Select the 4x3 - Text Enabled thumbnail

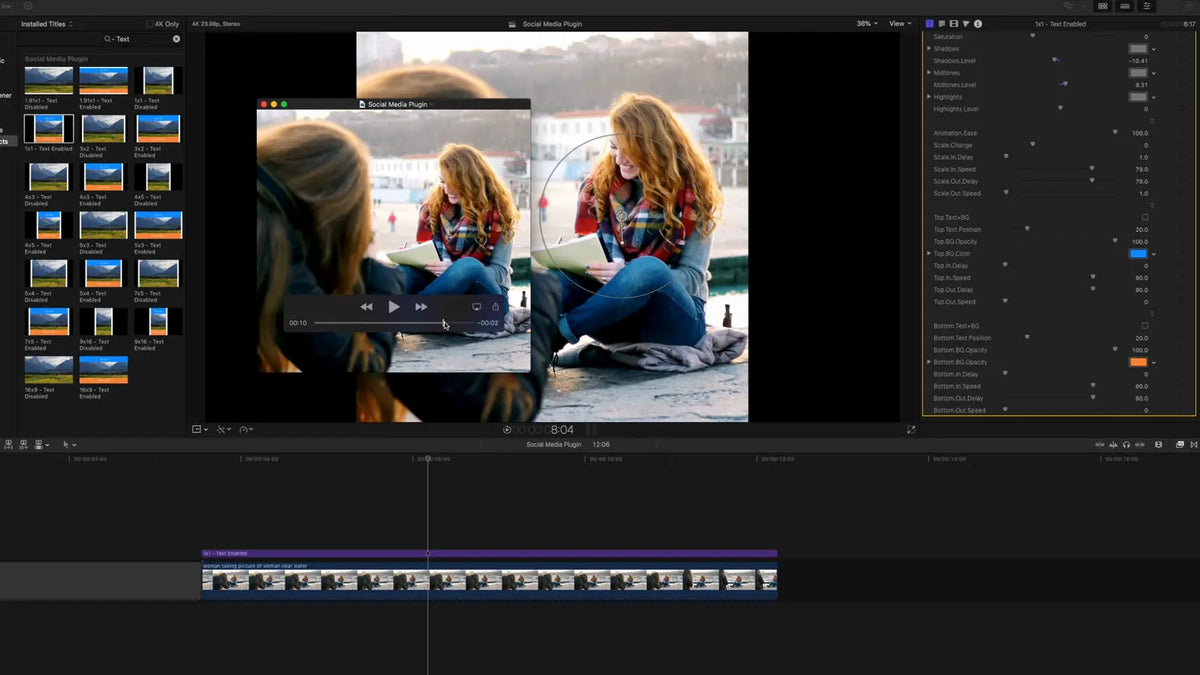103,177
